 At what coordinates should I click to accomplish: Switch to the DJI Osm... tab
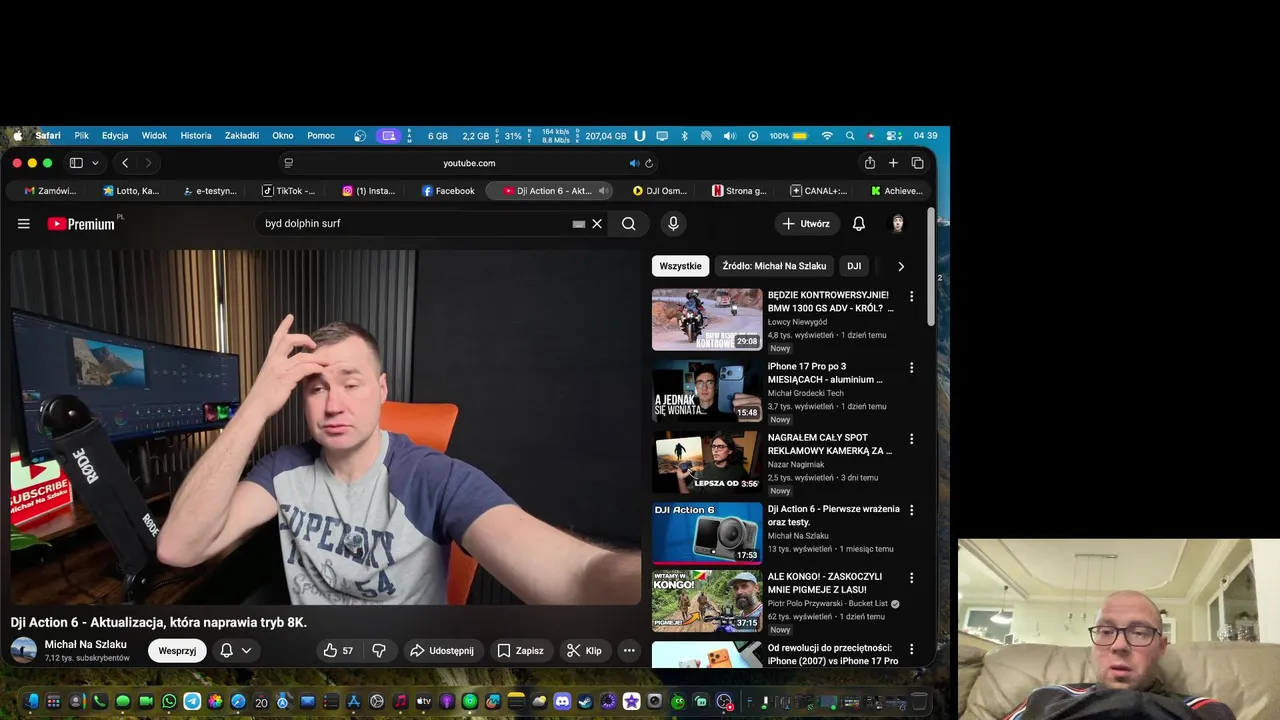[660, 191]
